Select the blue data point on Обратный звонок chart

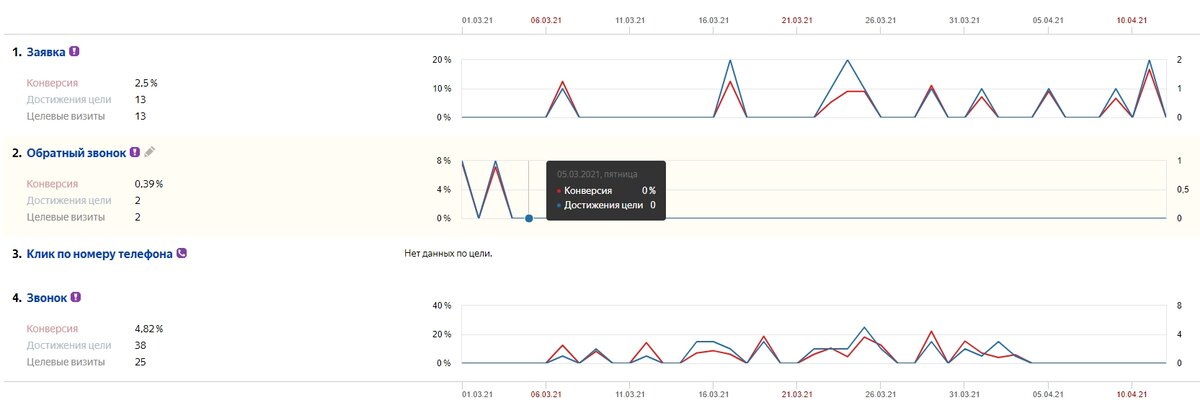[529, 218]
